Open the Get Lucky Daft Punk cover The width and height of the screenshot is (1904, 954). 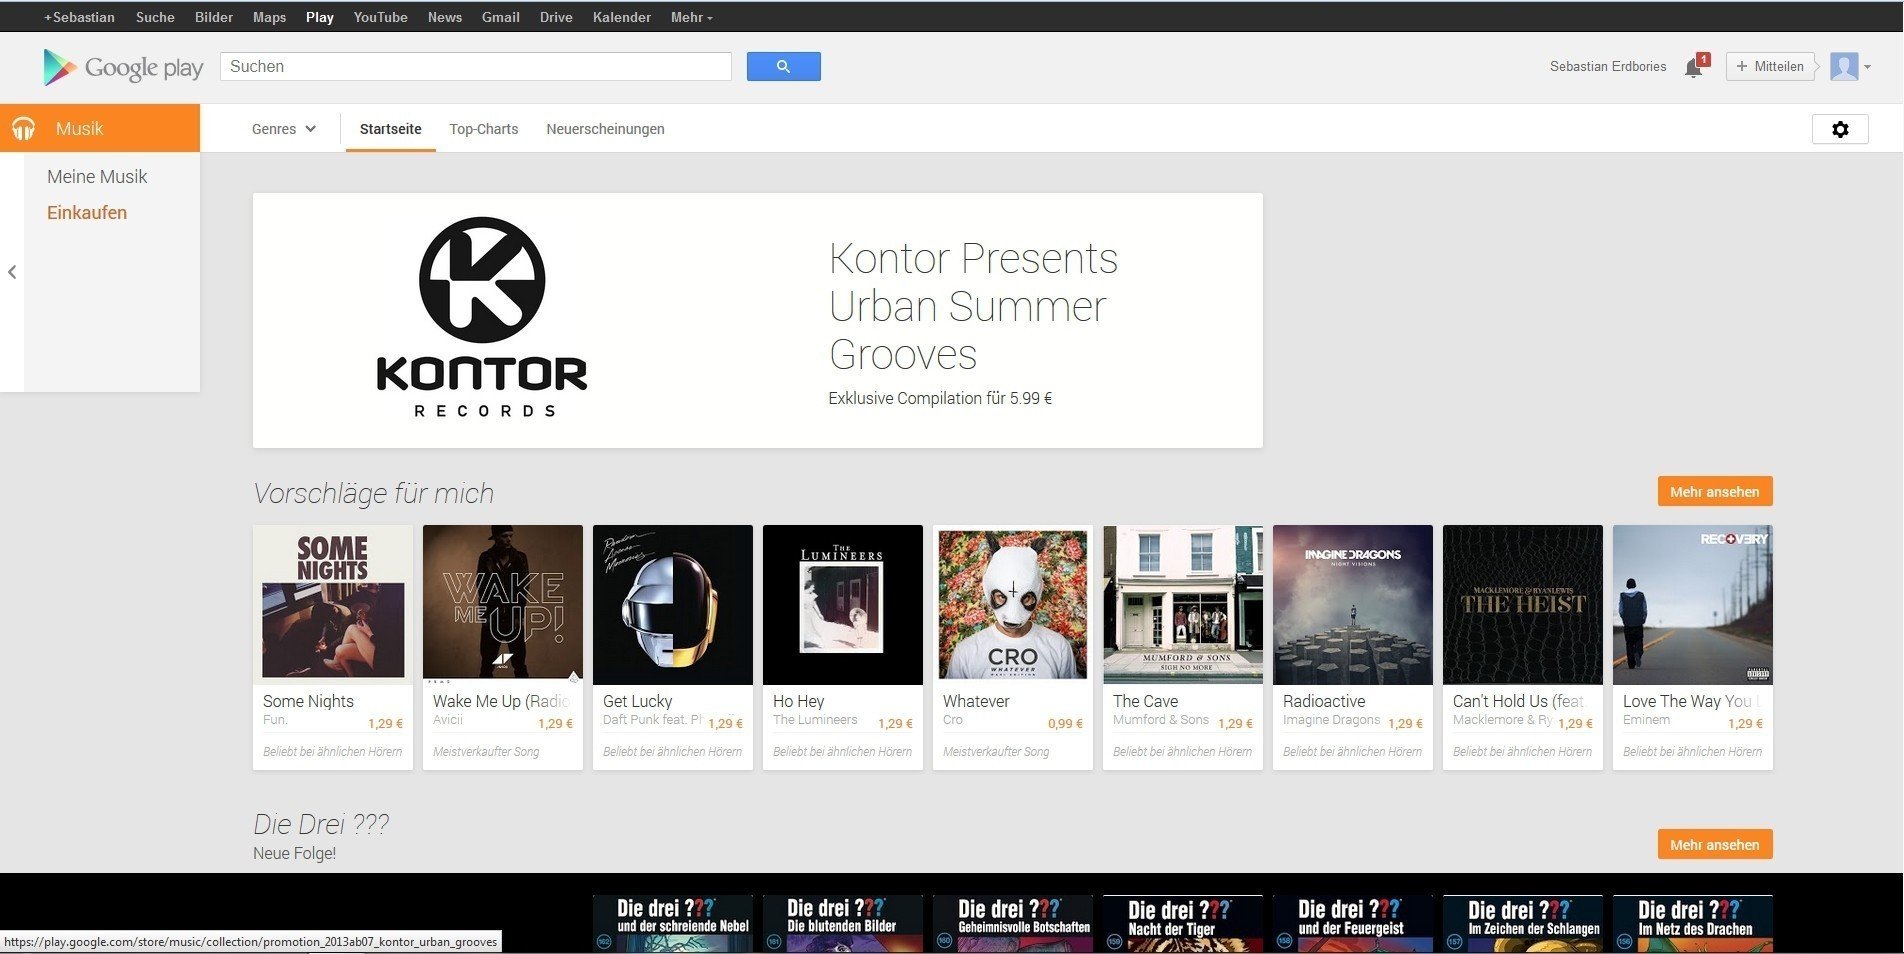[x=673, y=605]
